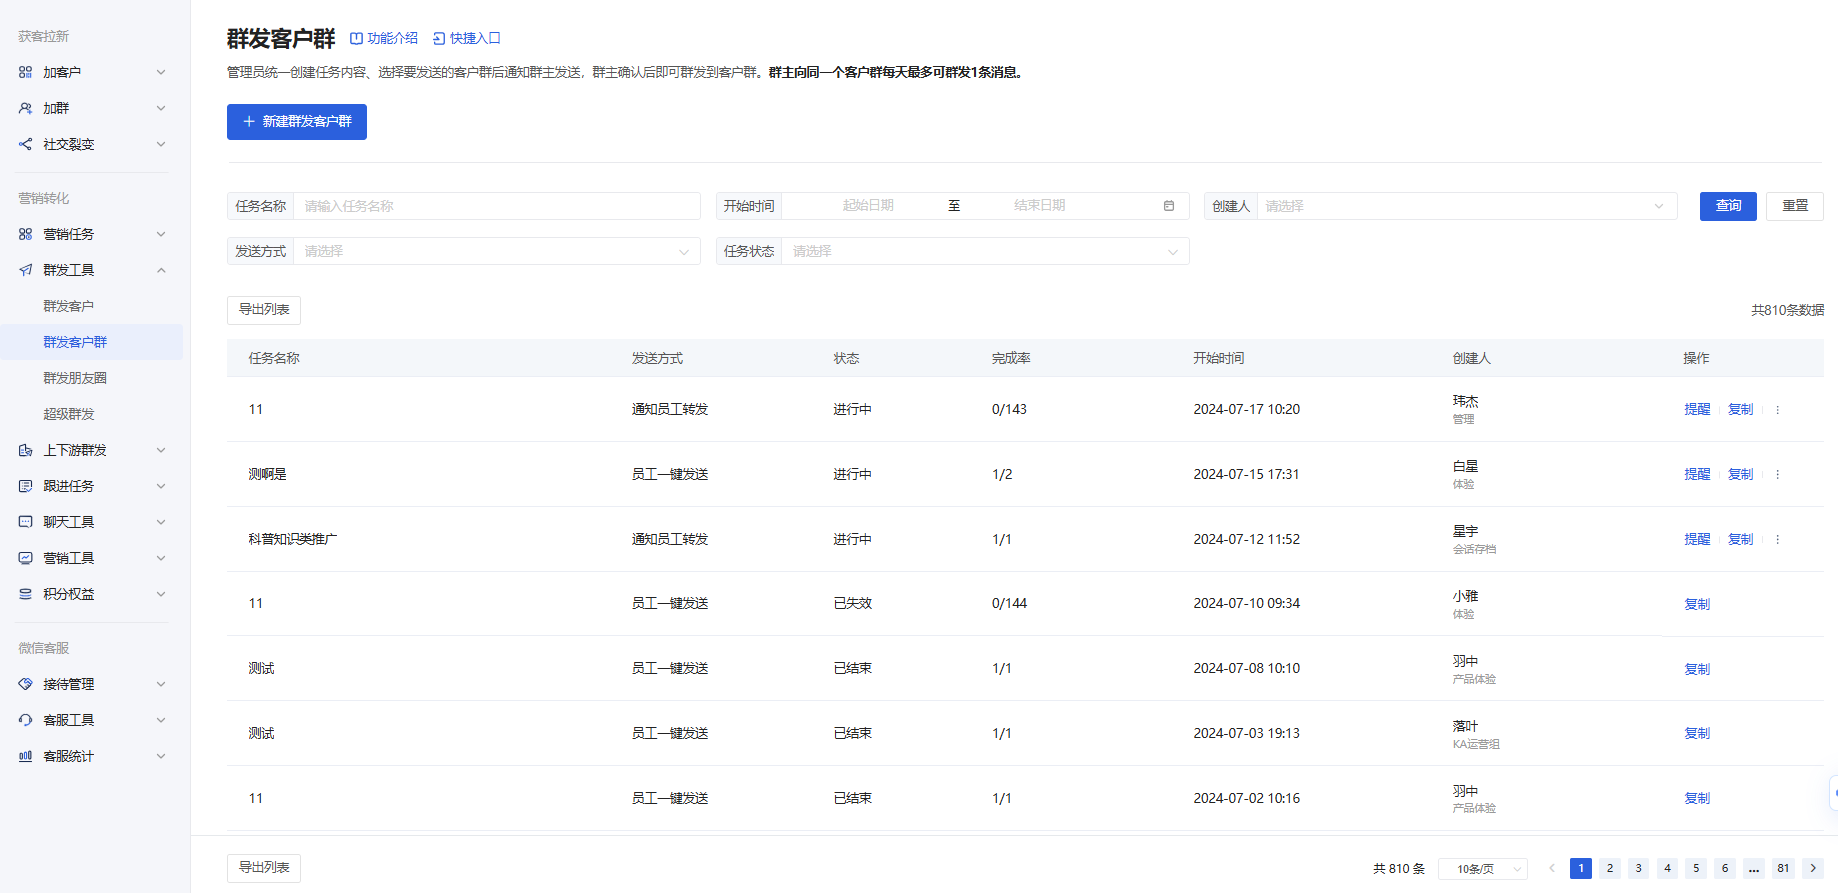1838x893 pixels.
Task: Click the 完成率 column header
Action: click(x=1011, y=358)
